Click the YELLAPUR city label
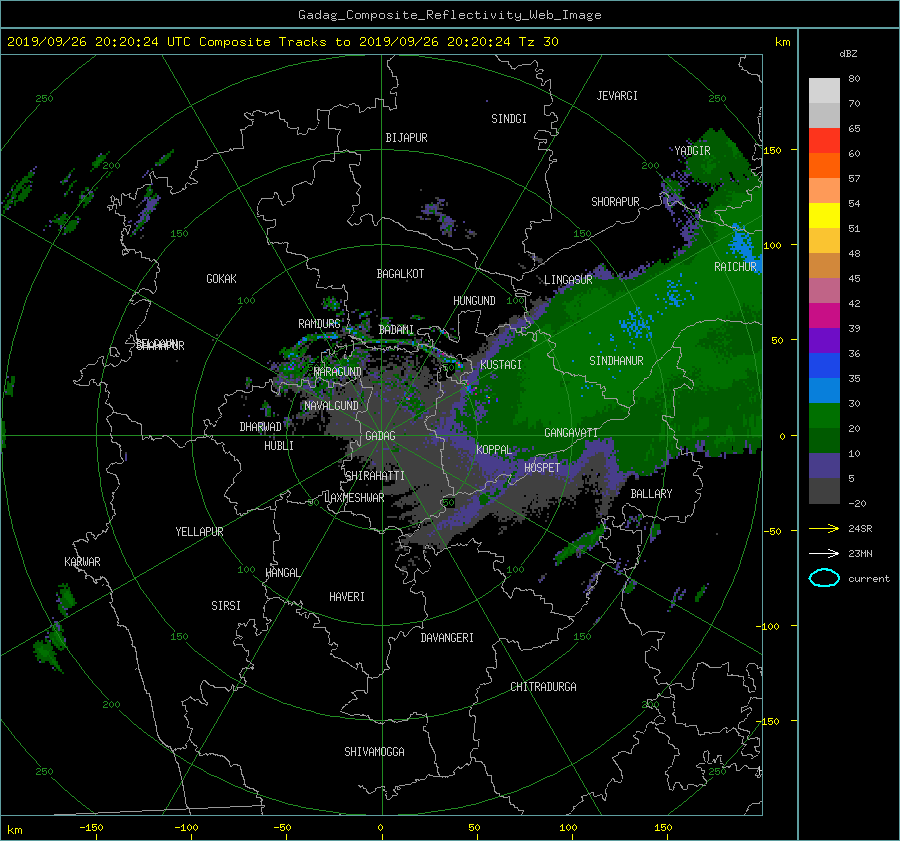The height and width of the screenshot is (841, 900). 199,532
